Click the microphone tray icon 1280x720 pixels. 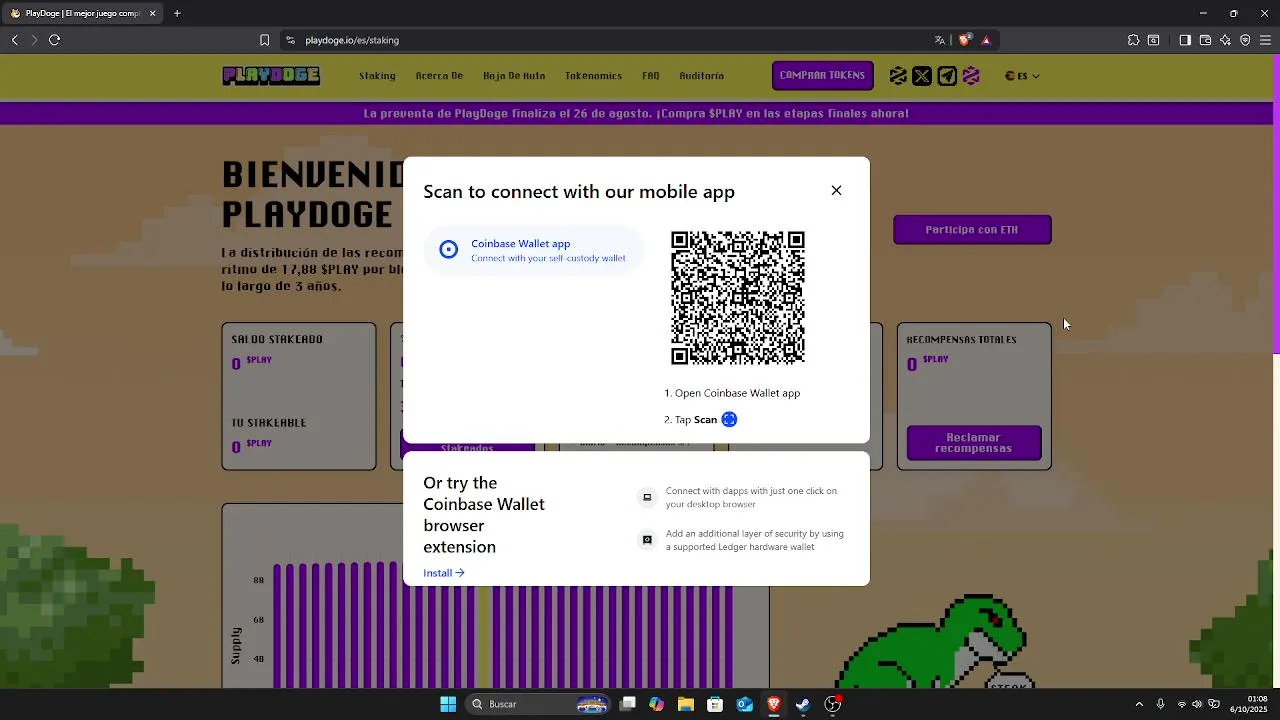pyautogui.click(x=1160, y=704)
